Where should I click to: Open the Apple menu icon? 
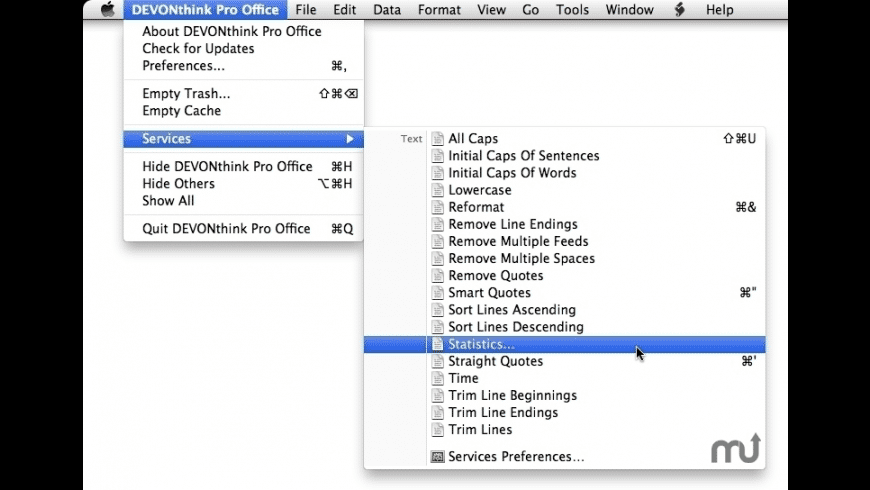(x=108, y=10)
